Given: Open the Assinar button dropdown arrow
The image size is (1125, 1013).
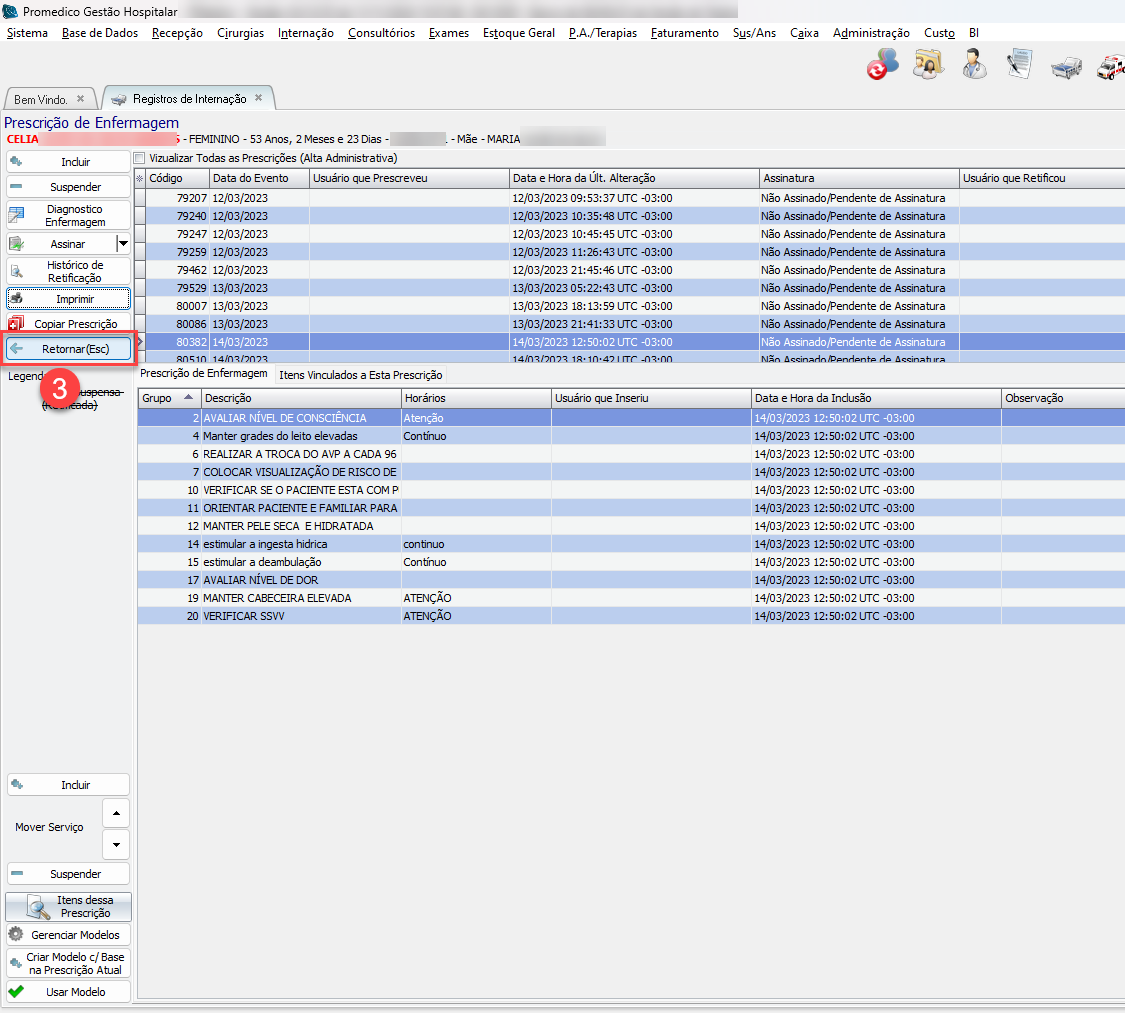Looking at the screenshot, I should (123, 243).
